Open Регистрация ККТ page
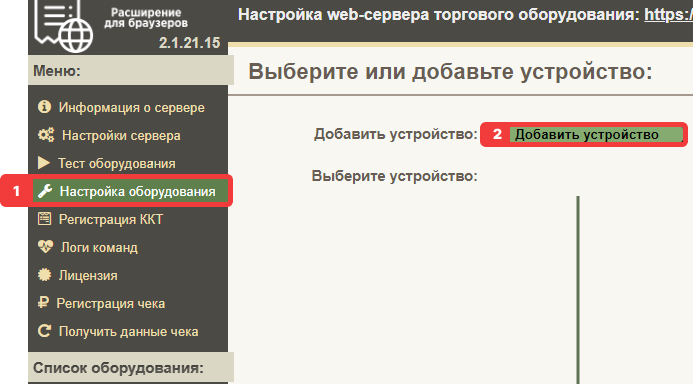 pos(110,219)
